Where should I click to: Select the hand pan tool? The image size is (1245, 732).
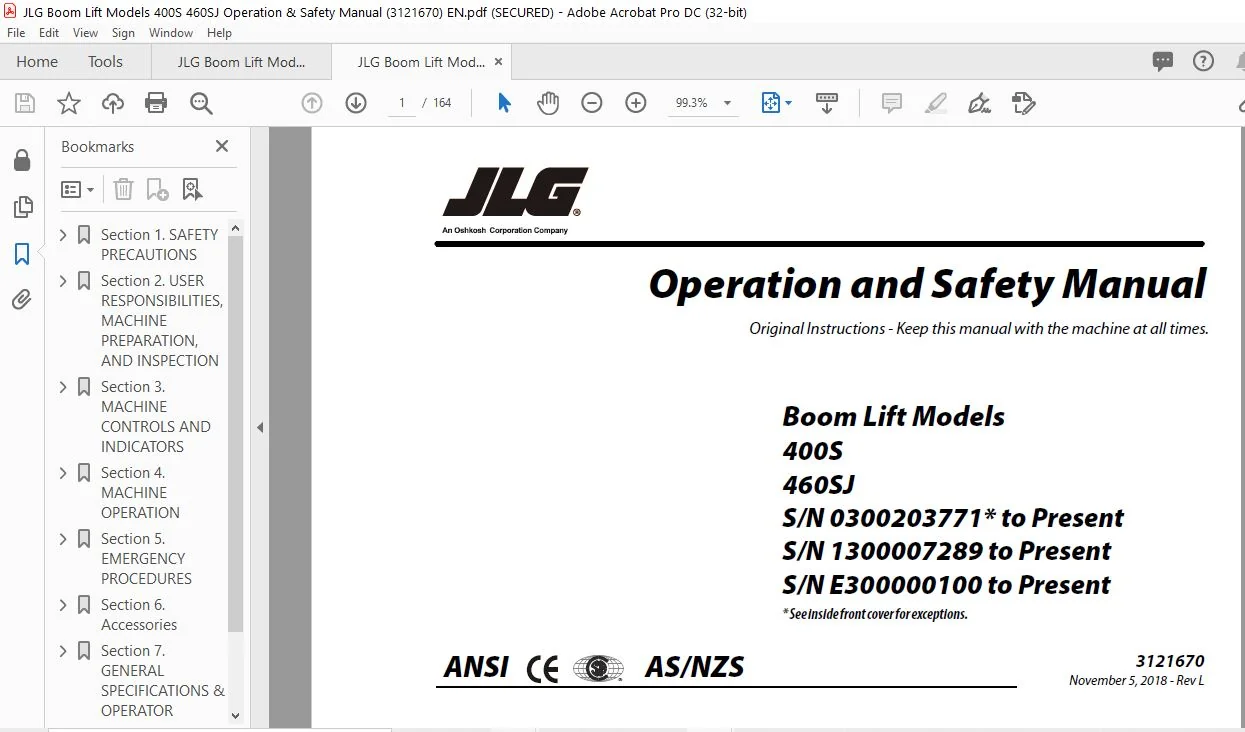tap(548, 103)
